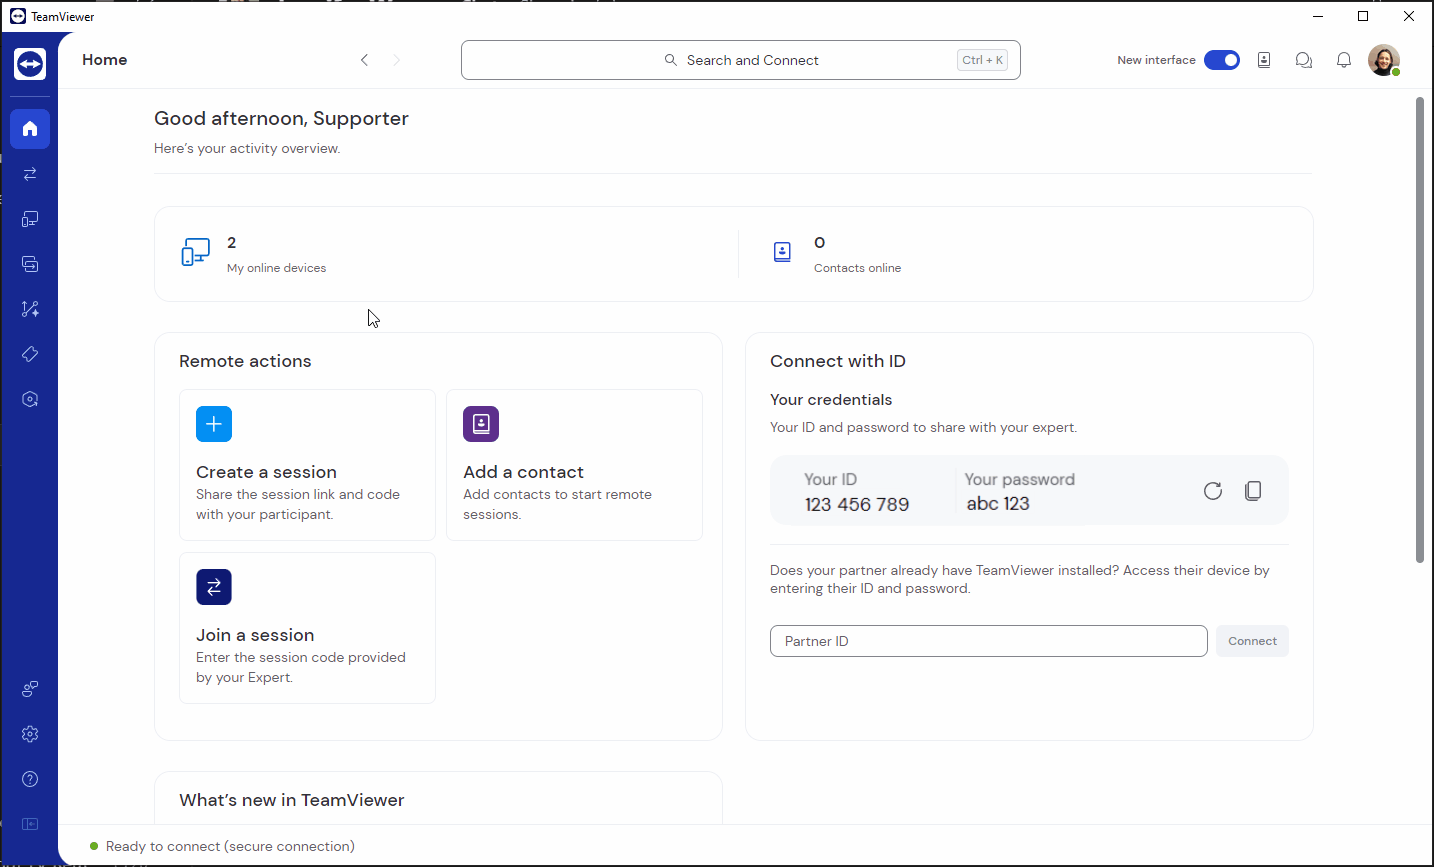Open the ticket tag icon in sidebar
The width and height of the screenshot is (1434, 867).
[30, 354]
